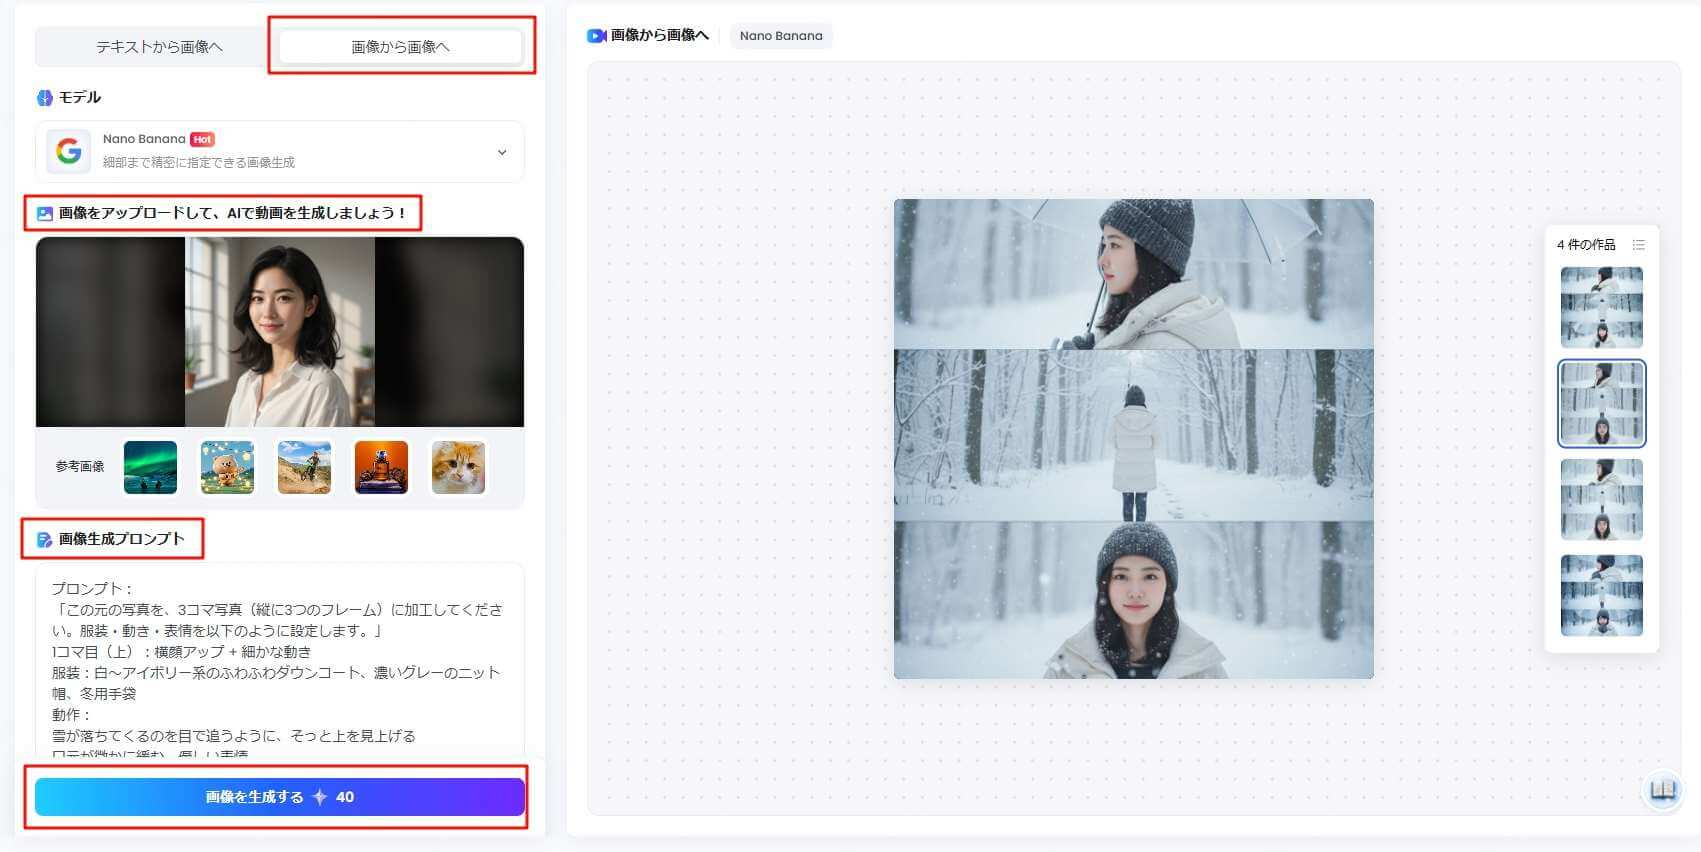Click the red Hot badge
Image resolution: width=1701 pixels, height=852 pixels.
point(202,139)
